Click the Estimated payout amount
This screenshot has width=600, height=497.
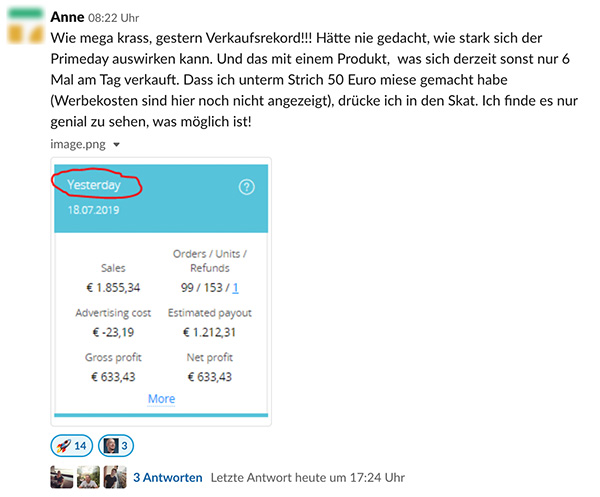(x=209, y=332)
